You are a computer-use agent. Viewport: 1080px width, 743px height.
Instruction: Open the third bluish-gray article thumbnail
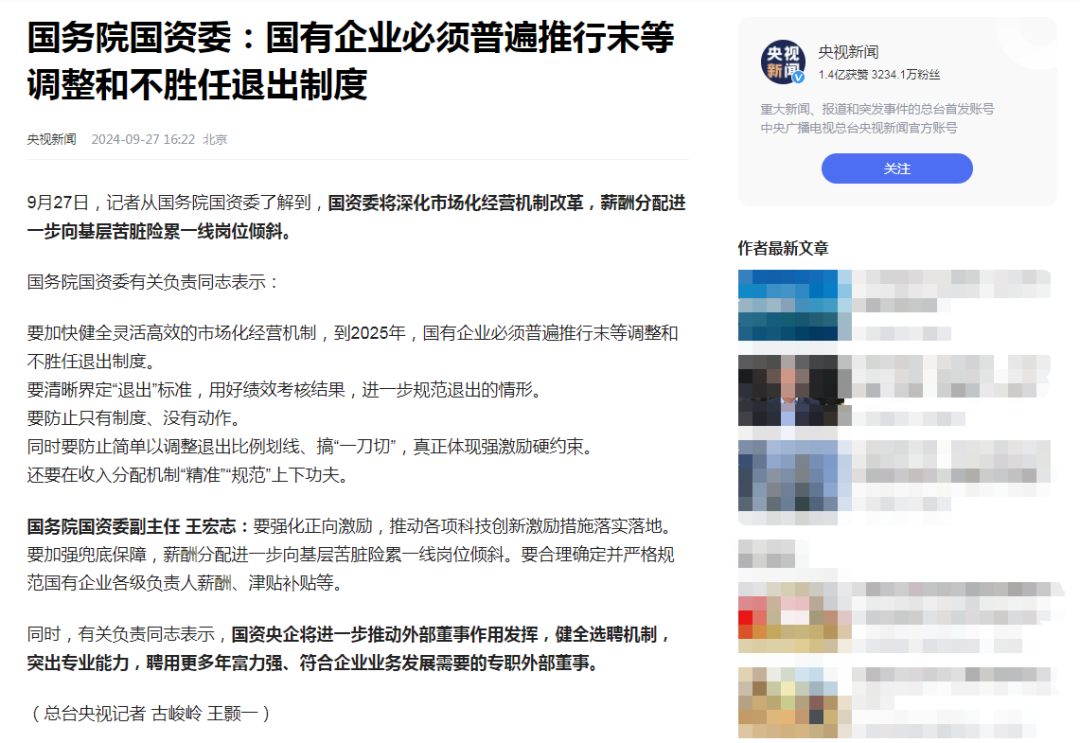point(795,476)
